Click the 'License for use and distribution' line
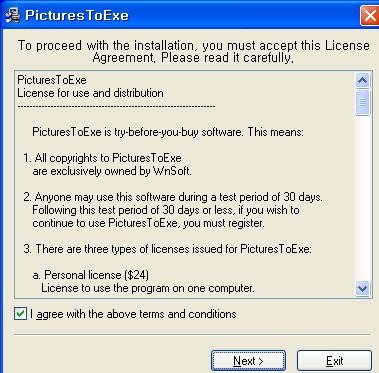This screenshot has height=373, width=379. (x=90, y=93)
